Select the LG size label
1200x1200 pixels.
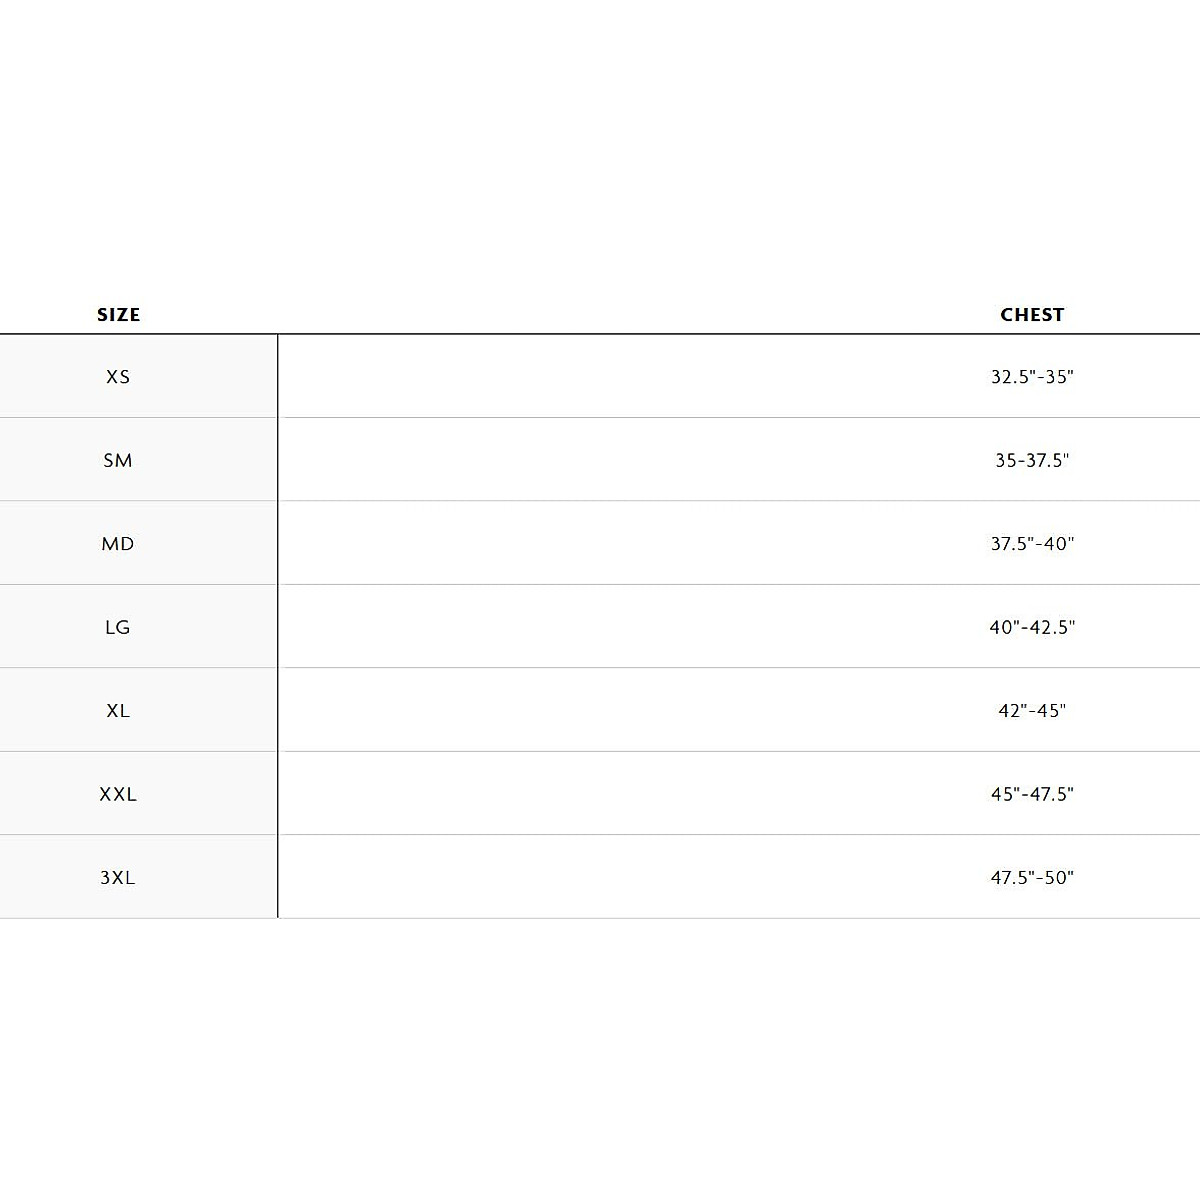point(118,627)
